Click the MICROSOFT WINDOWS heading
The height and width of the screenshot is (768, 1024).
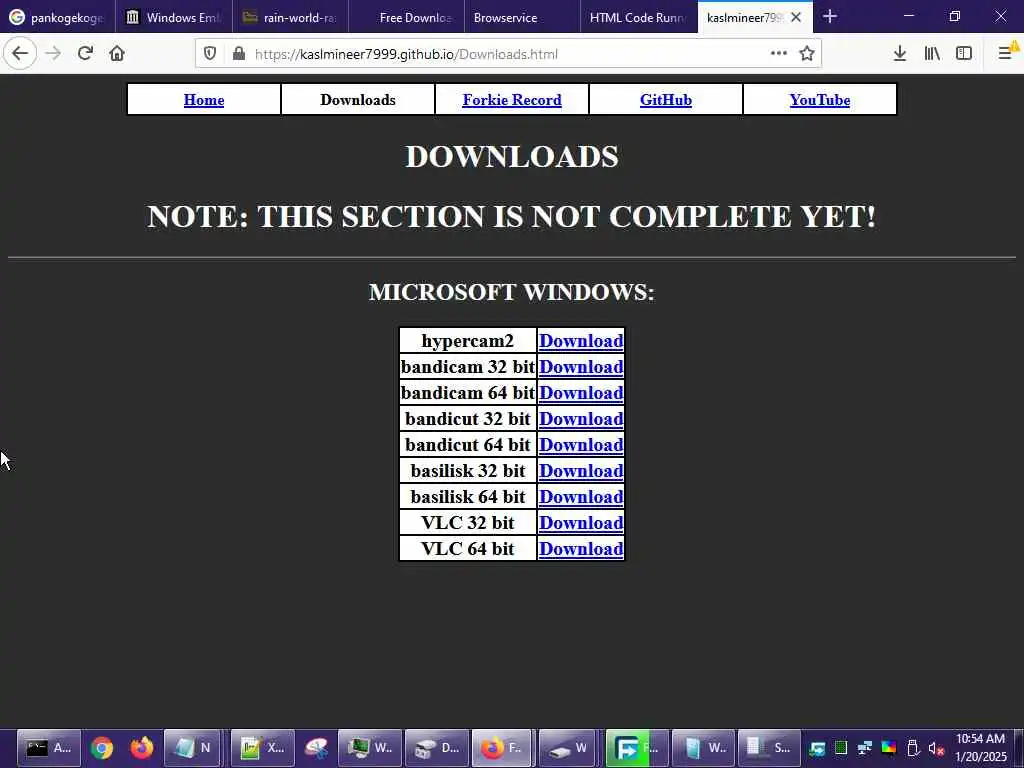click(x=511, y=292)
